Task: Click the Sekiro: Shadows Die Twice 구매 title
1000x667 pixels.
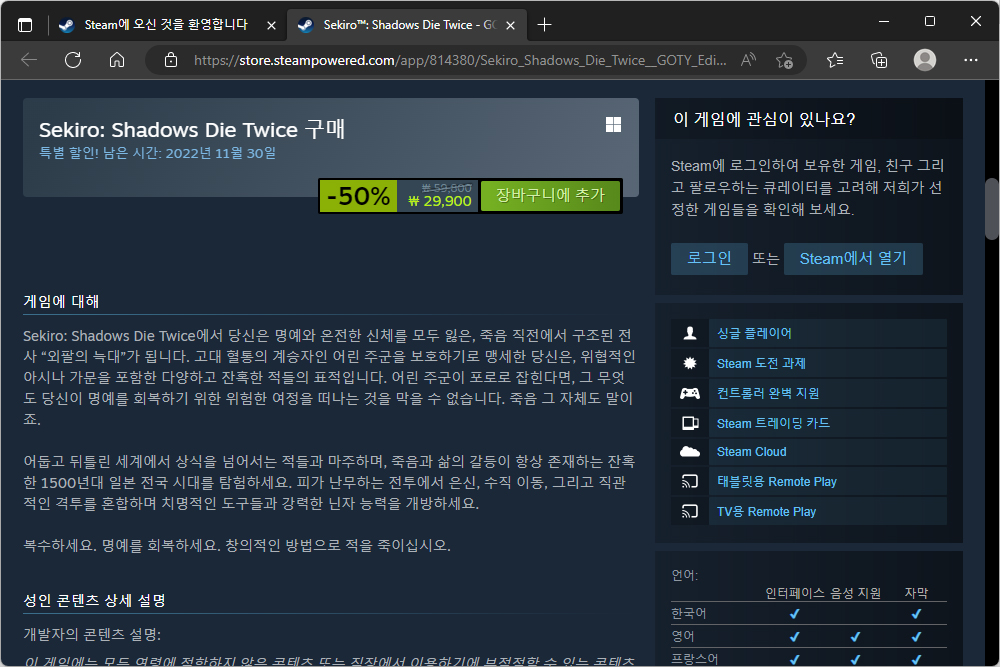Action: coord(191,129)
